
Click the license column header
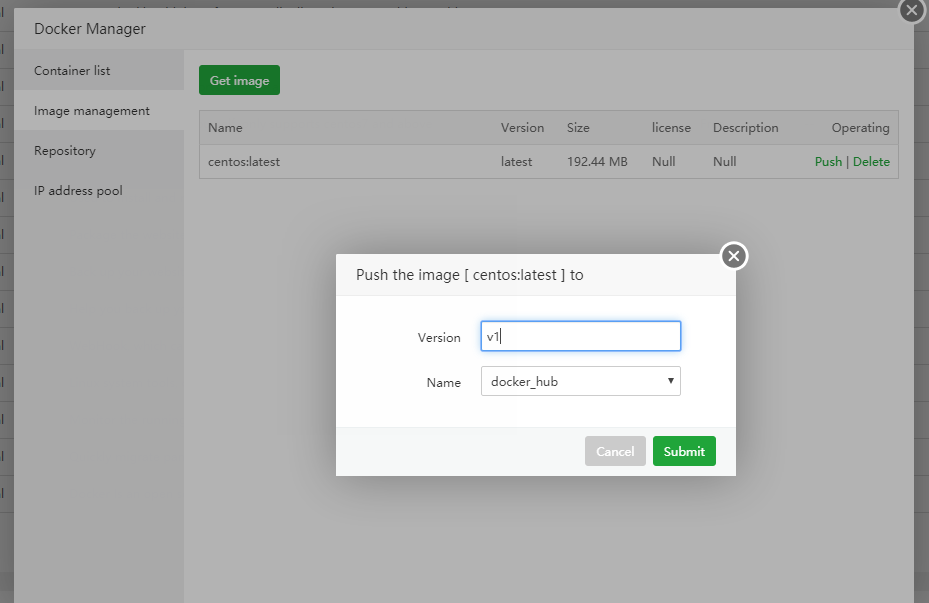tap(671, 128)
